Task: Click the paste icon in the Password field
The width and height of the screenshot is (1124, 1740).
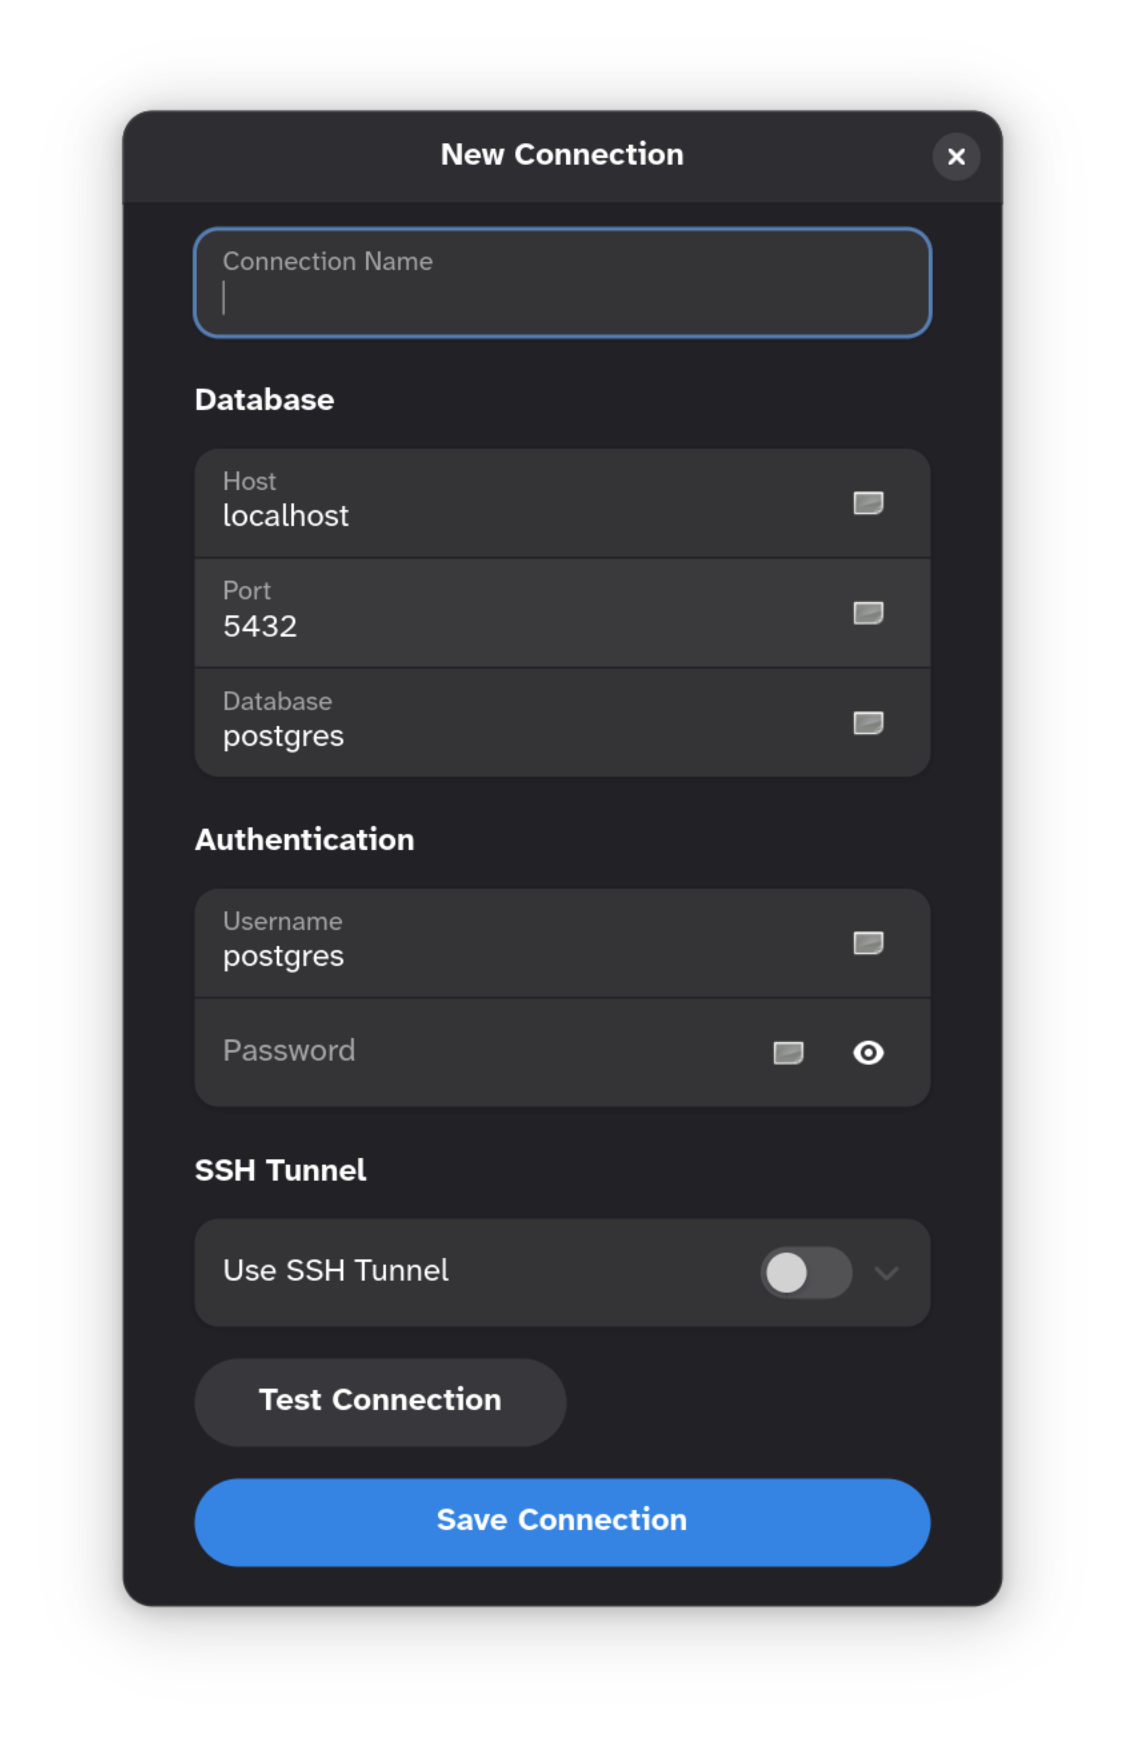Action: click(x=788, y=1052)
